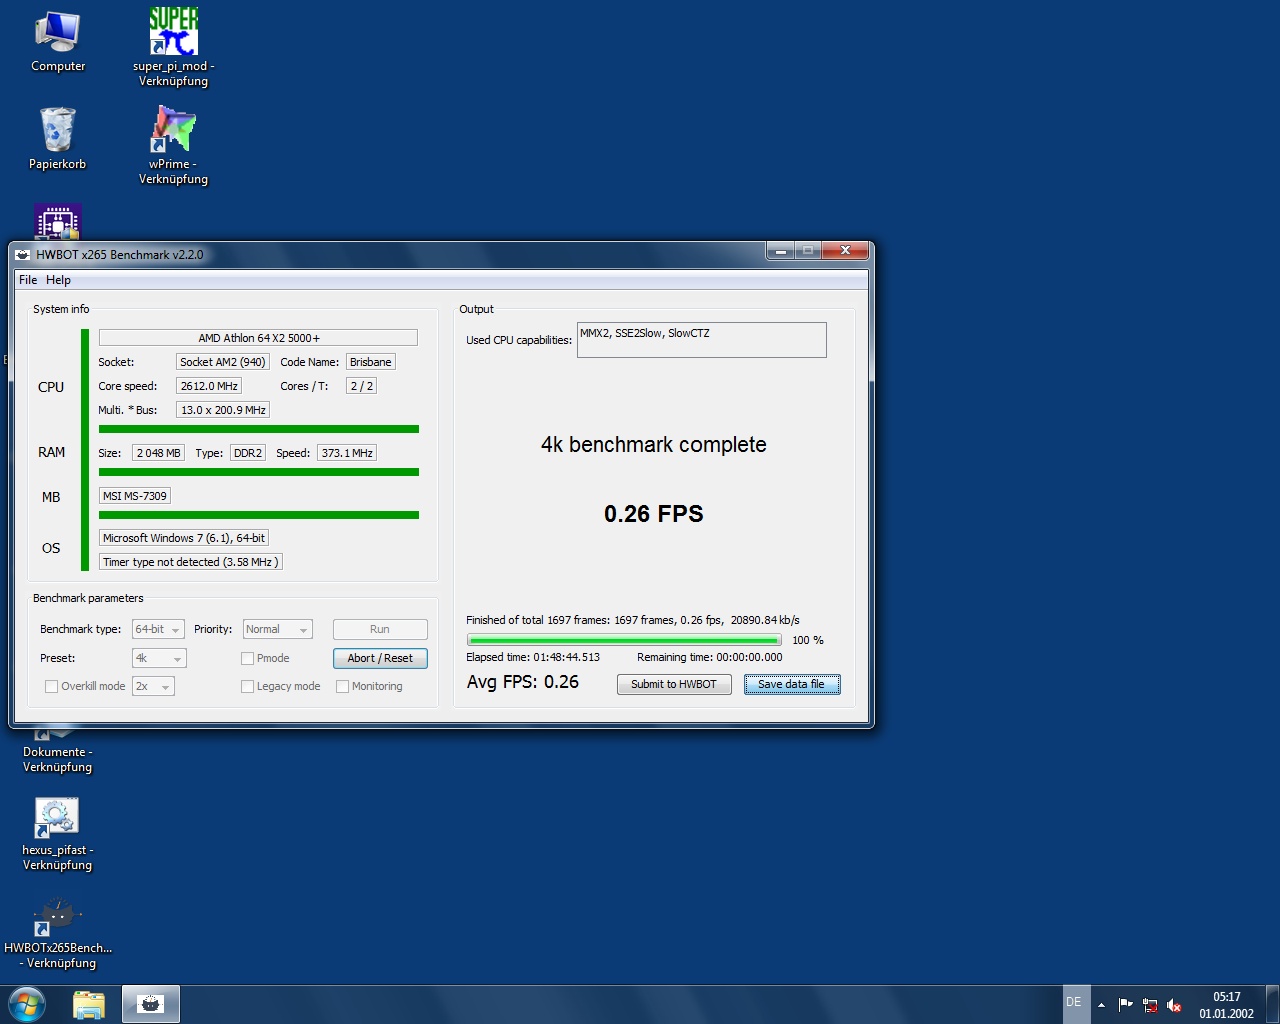Open the Help menu
Screen dimensions: 1280x1024
(58, 280)
